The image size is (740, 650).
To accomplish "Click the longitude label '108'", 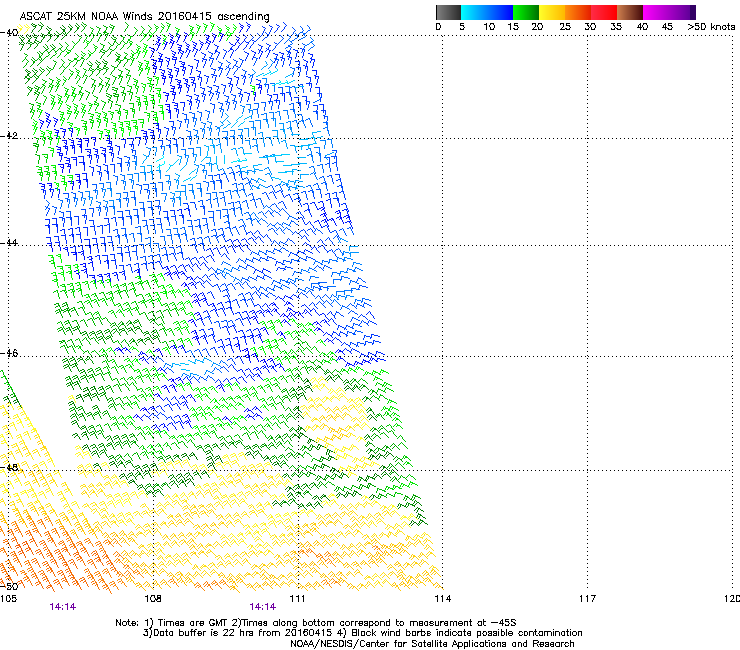I will point(153,599).
